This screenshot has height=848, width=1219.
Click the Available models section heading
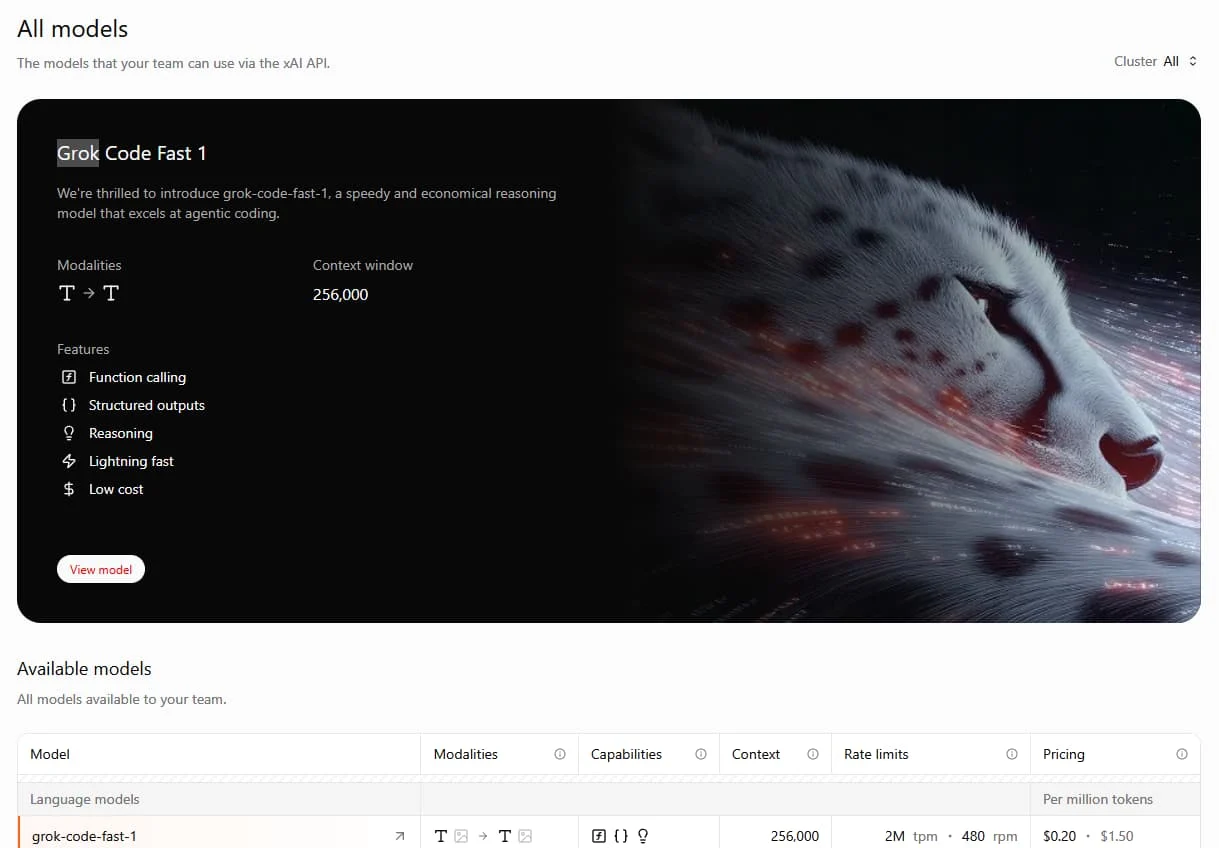(84, 668)
